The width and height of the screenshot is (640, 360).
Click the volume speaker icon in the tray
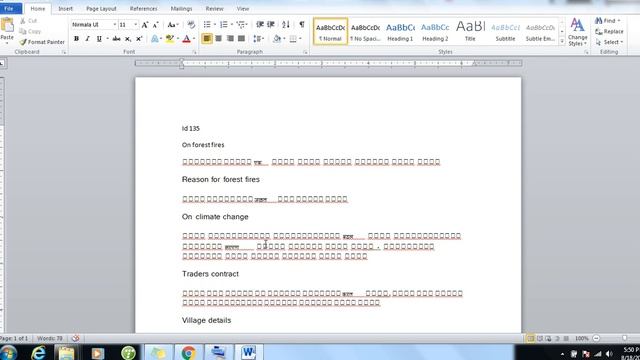[x=609, y=353]
